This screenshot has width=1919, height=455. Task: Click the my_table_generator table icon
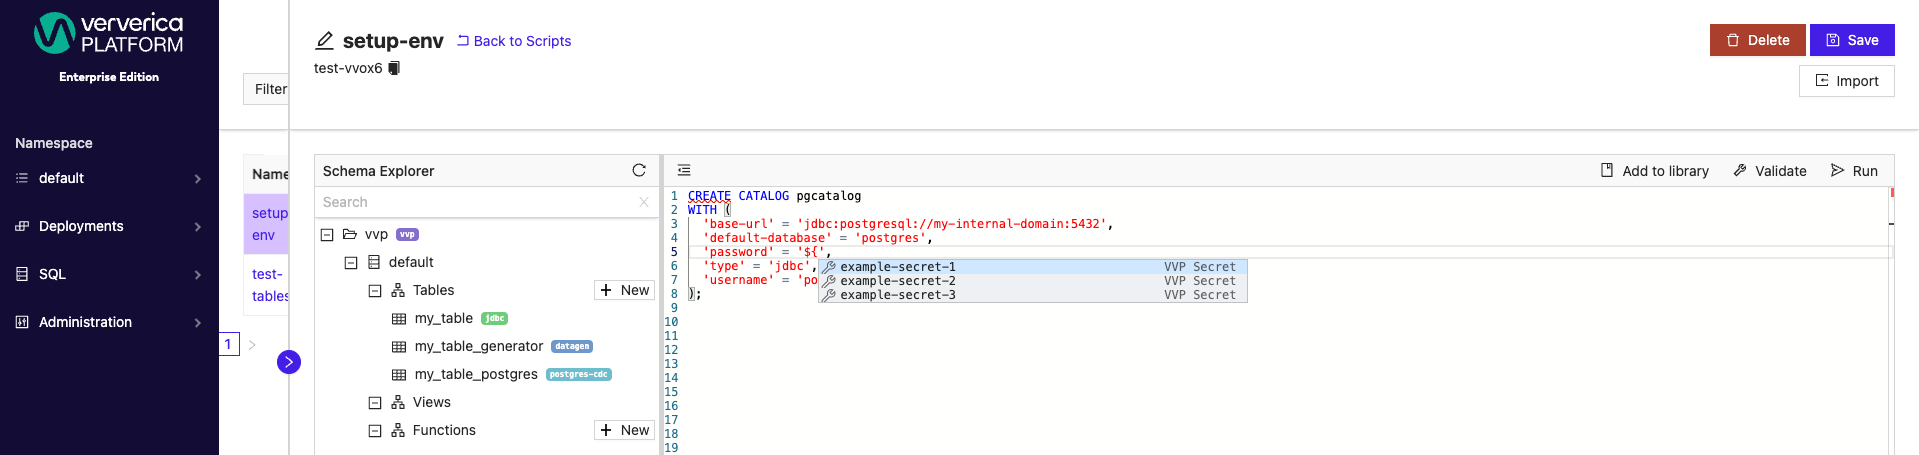click(x=399, y=347)
